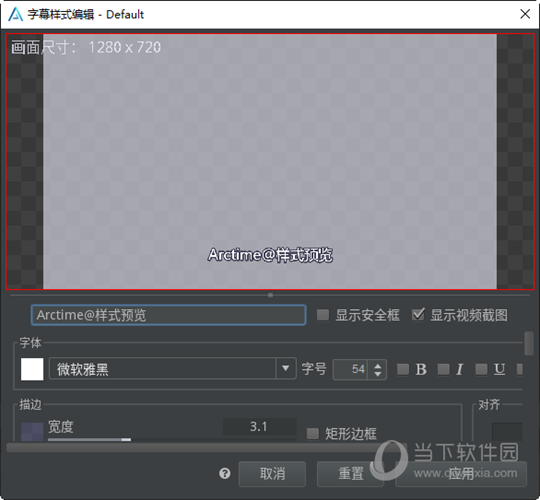Click the subtitle preview text in canvas
The width and height of the screenshot is (540, 500).
tap(270, 255)
